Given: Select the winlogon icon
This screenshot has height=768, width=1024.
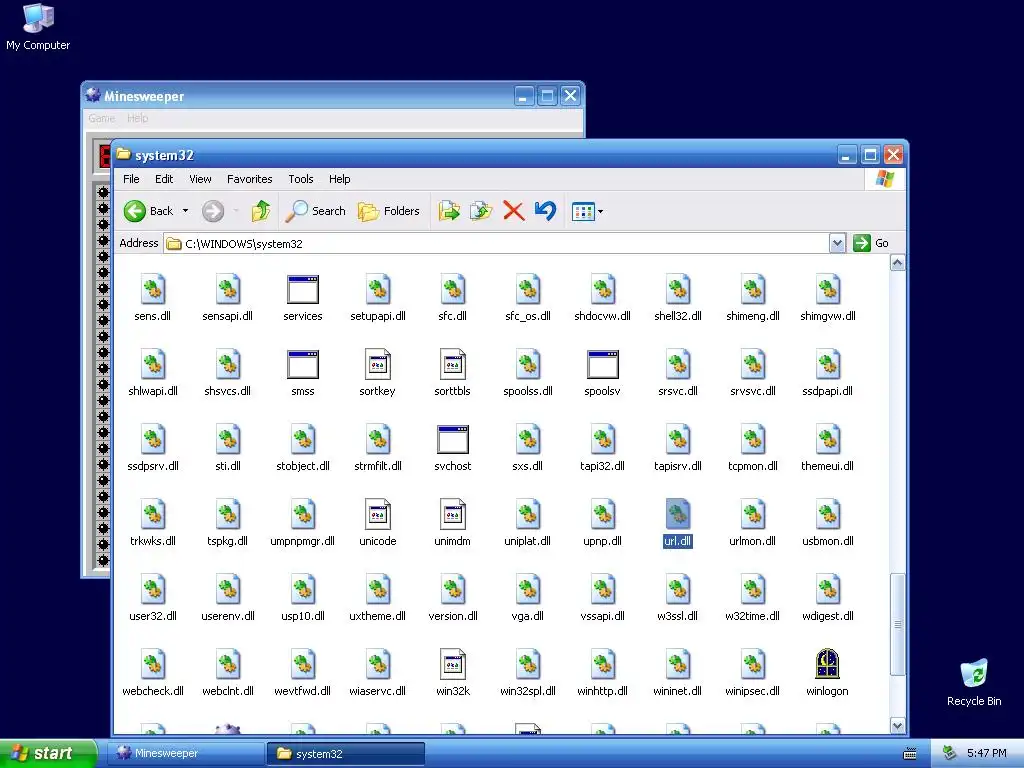Looking at the screenshot, I should click(827, 664).
